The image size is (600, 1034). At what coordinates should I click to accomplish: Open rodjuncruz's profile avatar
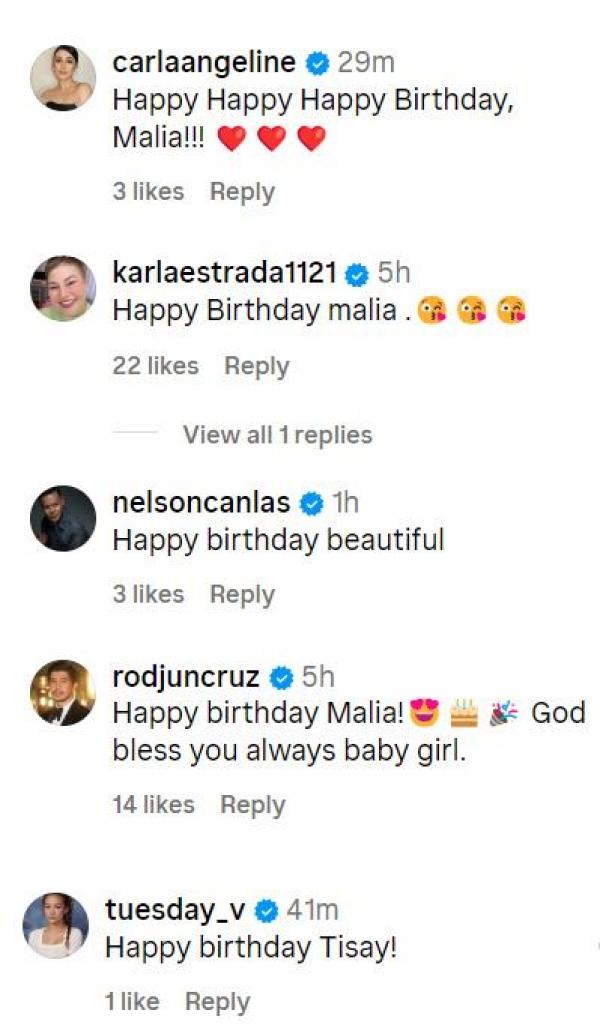[63, 693]
